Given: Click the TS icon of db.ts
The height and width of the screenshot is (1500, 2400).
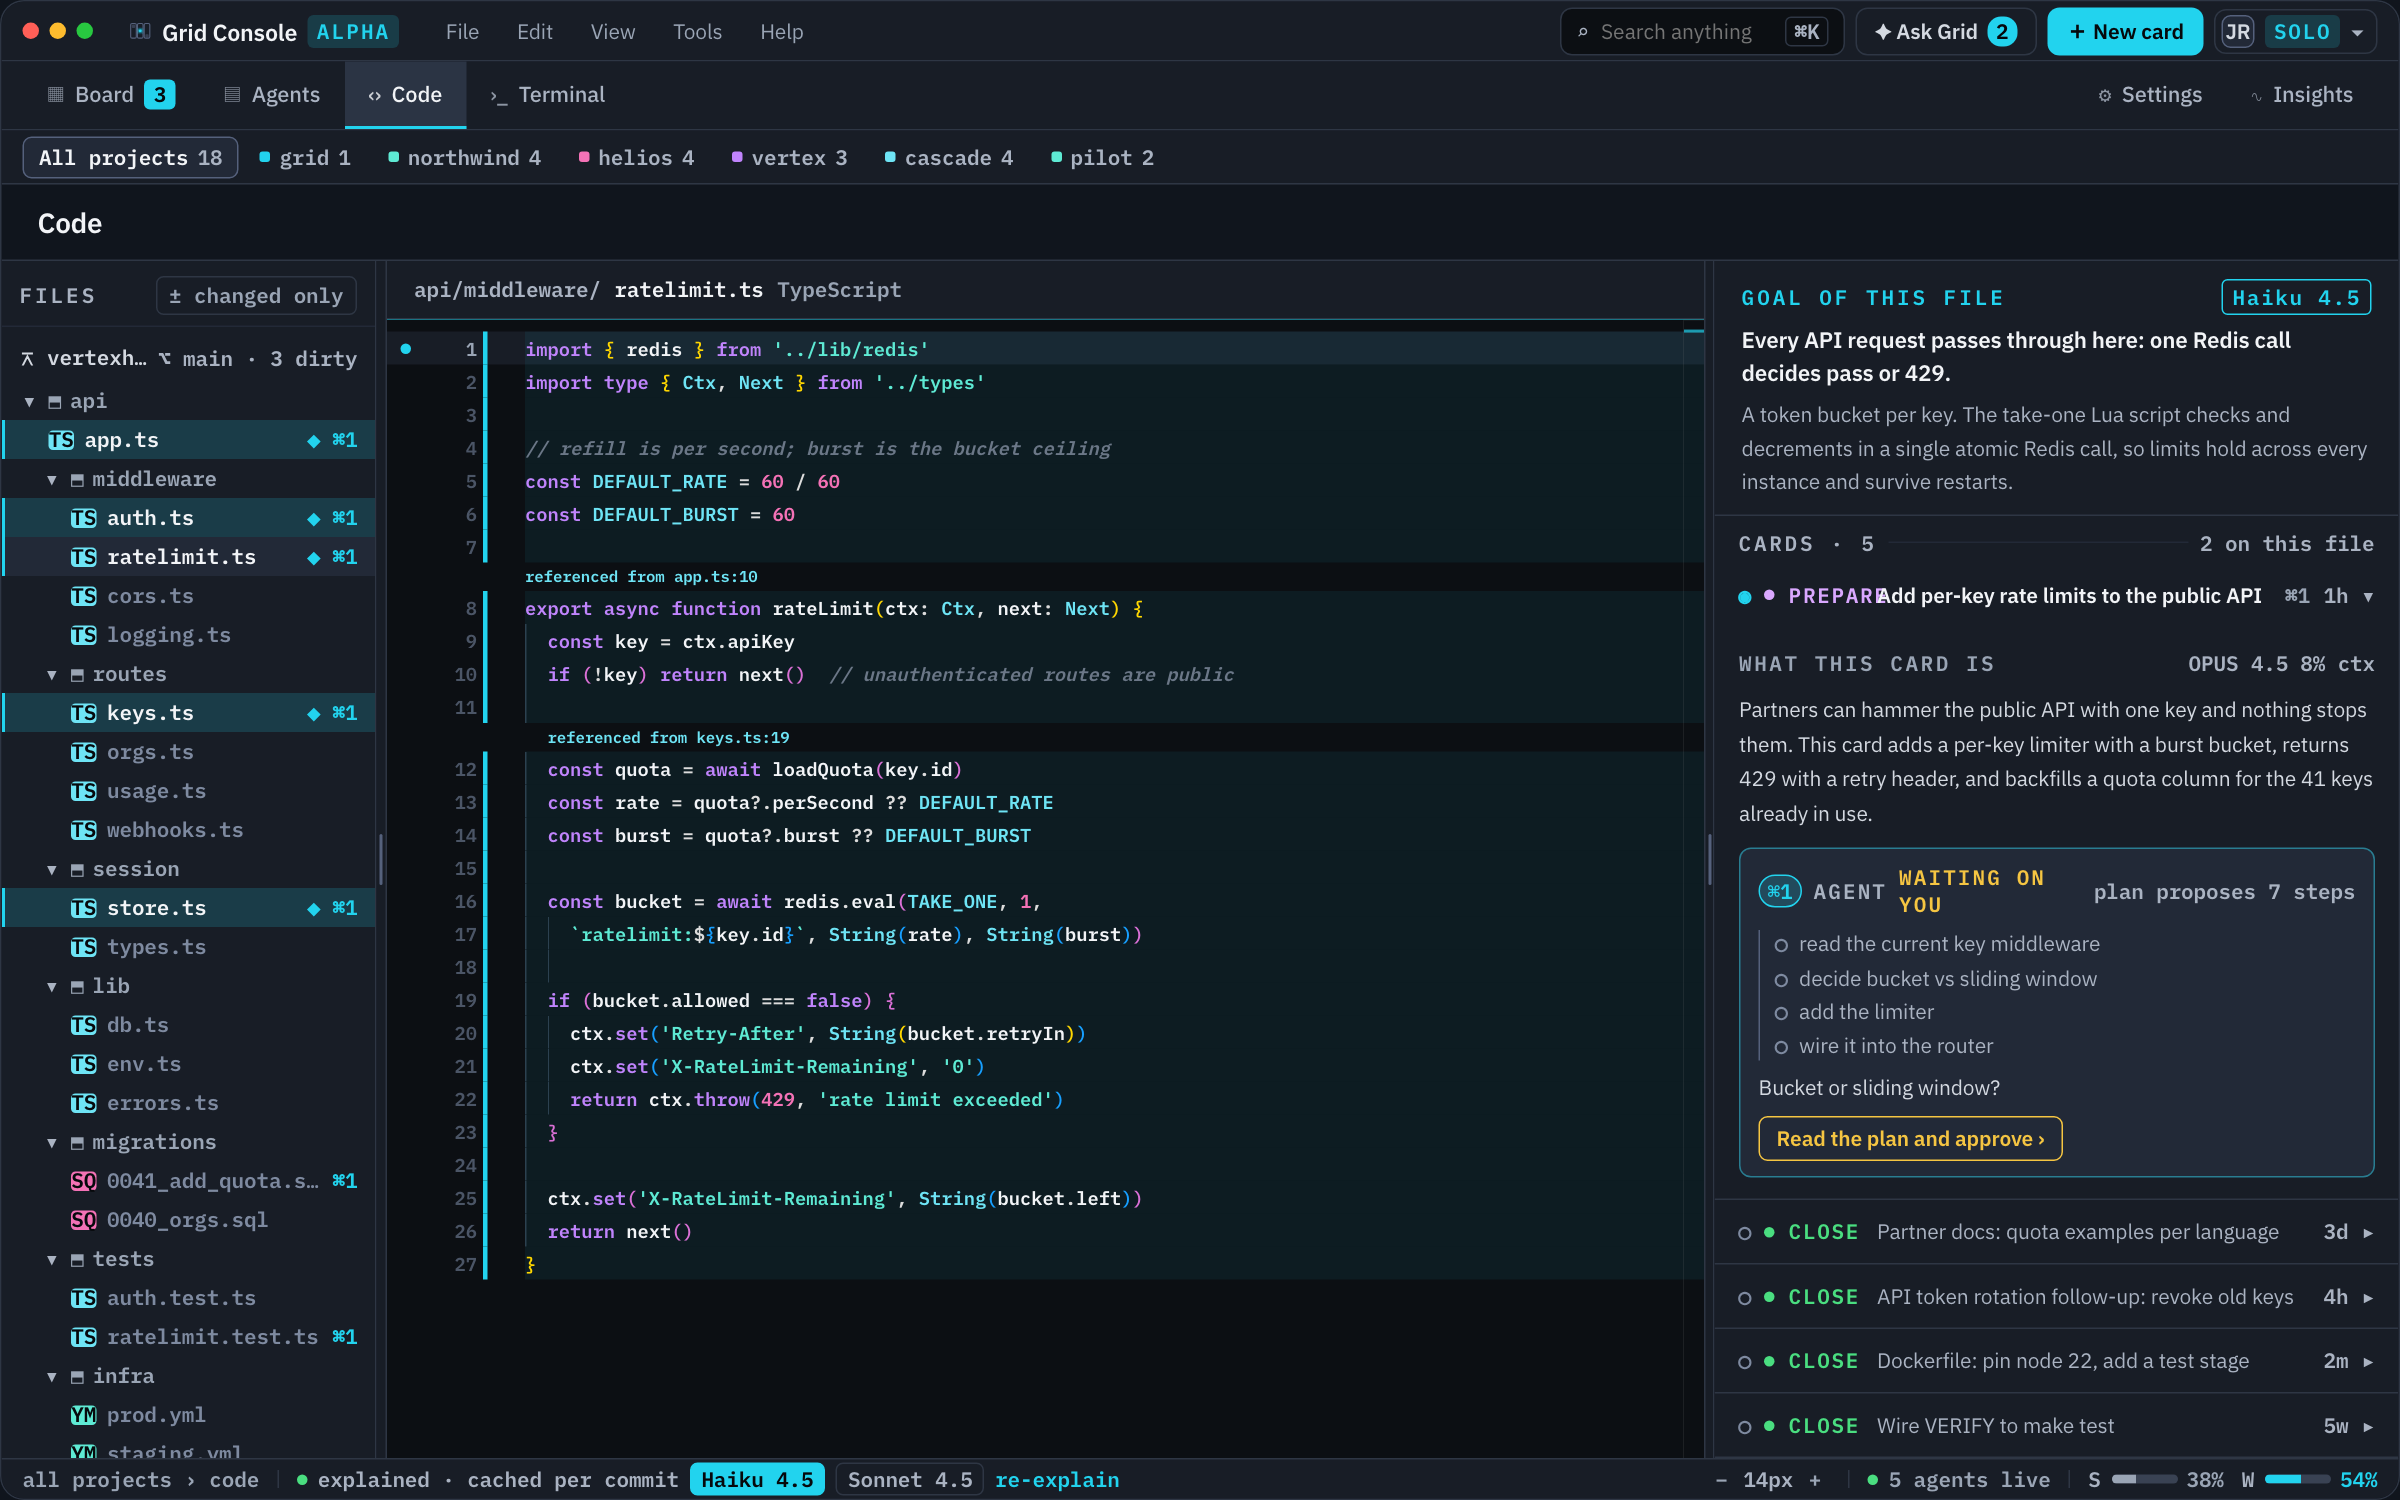Looking at the screenshot, I should pyautogui.click(x=84, y=1025).
